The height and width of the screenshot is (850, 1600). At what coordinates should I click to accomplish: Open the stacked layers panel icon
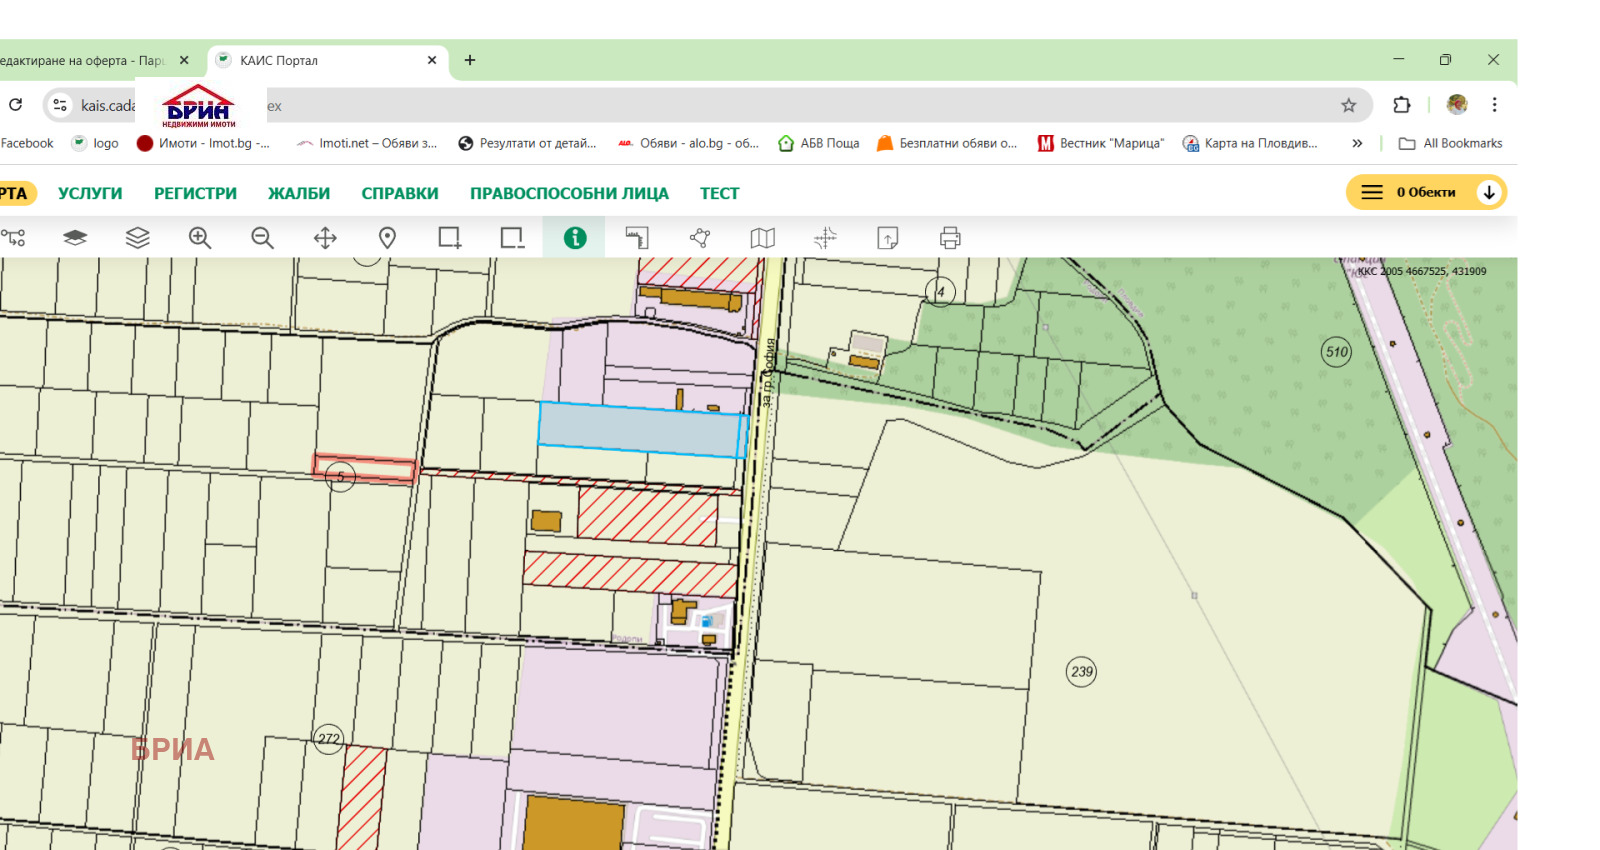pyautogui.click(x=137, y=238)
